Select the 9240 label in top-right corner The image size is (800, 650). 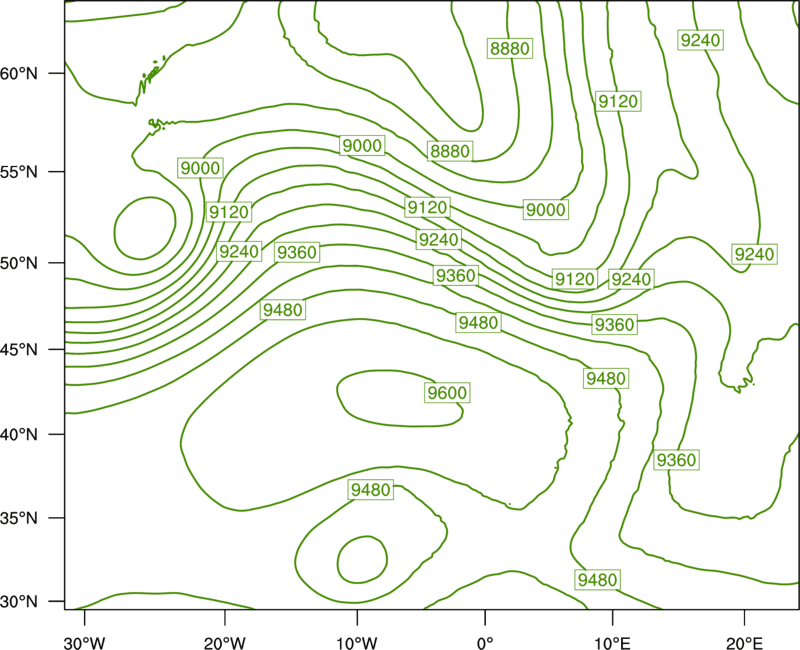(701, 40)
